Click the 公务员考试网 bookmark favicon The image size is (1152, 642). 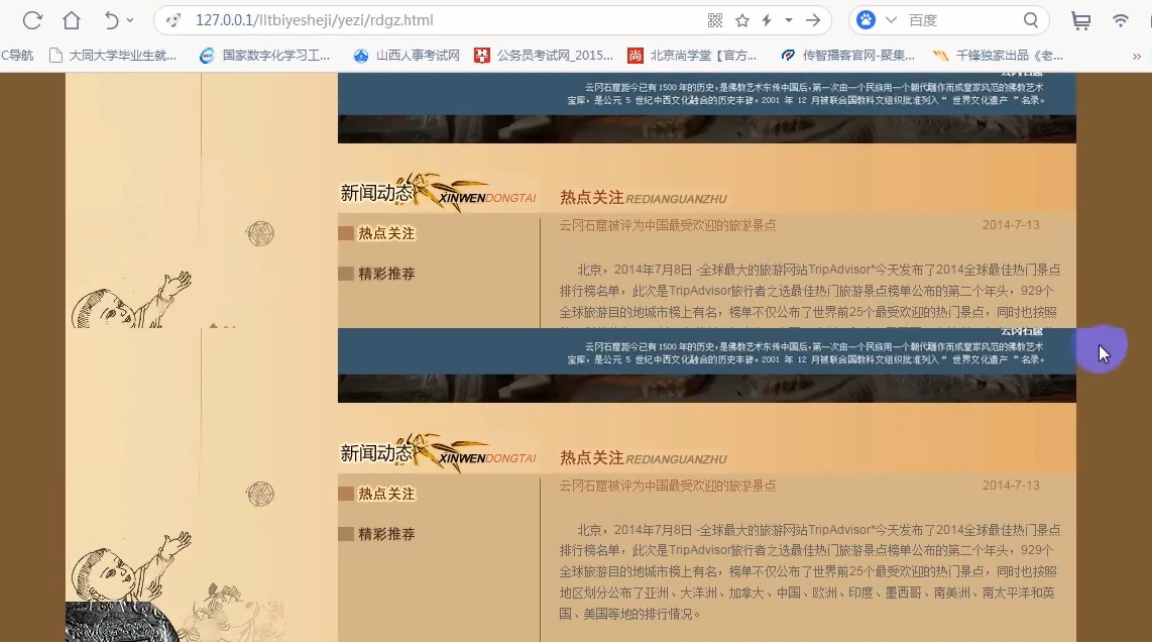tap(482, 56)
